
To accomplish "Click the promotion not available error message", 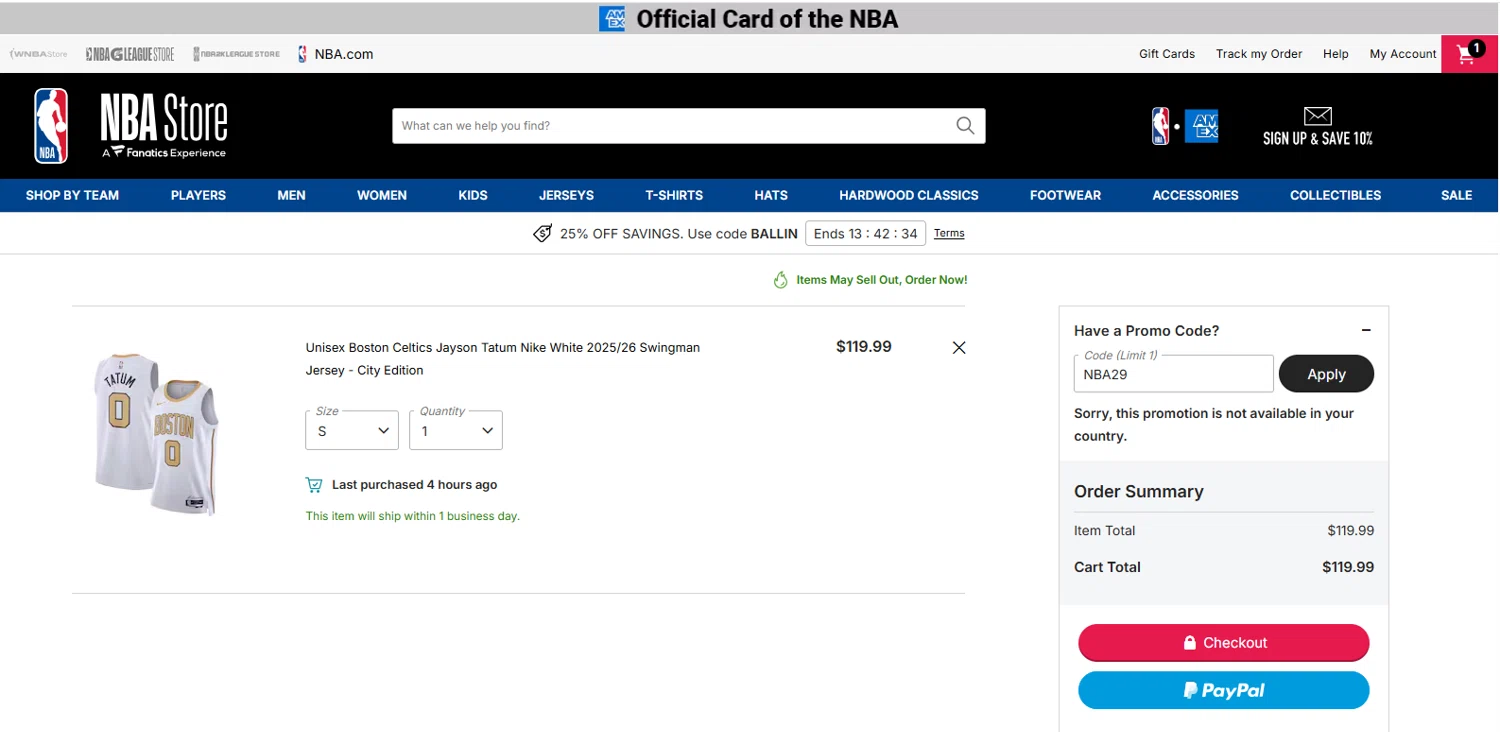I will [x=1213, y=425].
